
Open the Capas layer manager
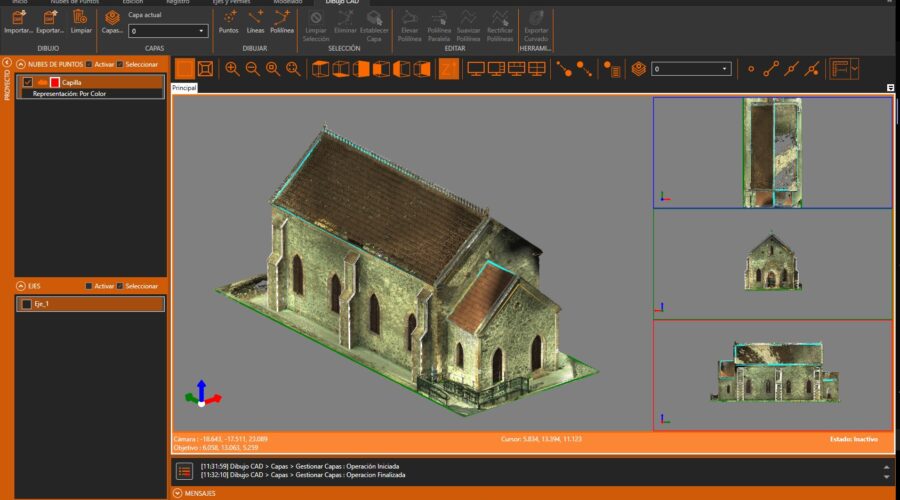click(112, 20)
